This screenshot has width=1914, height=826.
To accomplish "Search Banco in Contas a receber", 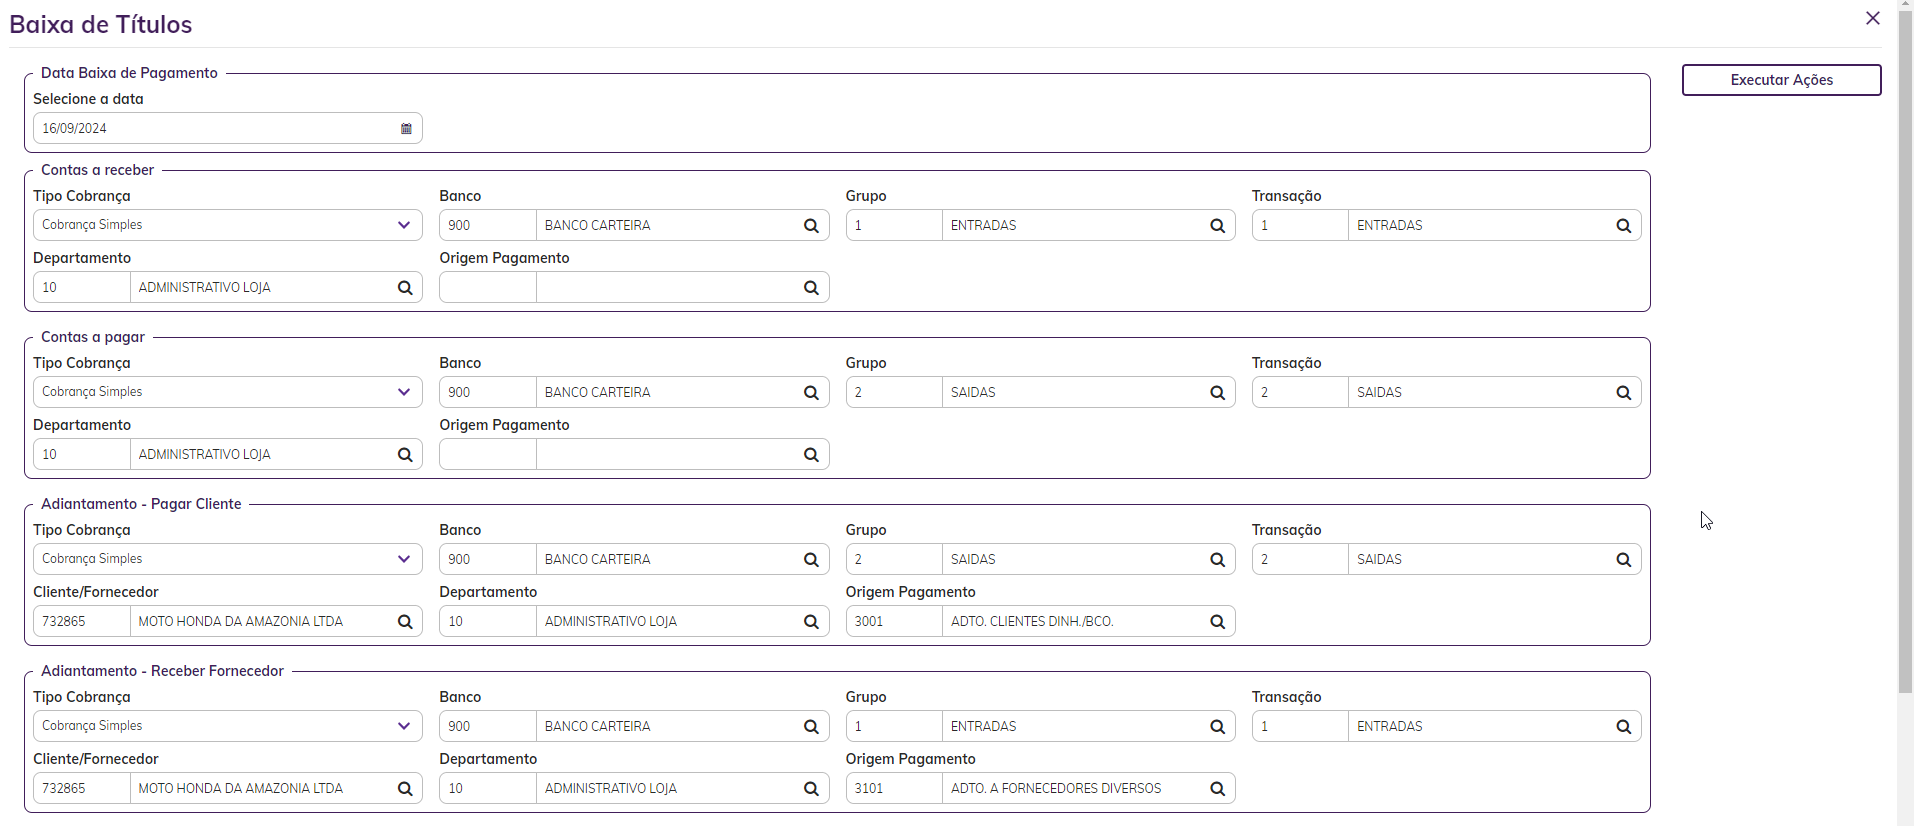I will 811,226.
